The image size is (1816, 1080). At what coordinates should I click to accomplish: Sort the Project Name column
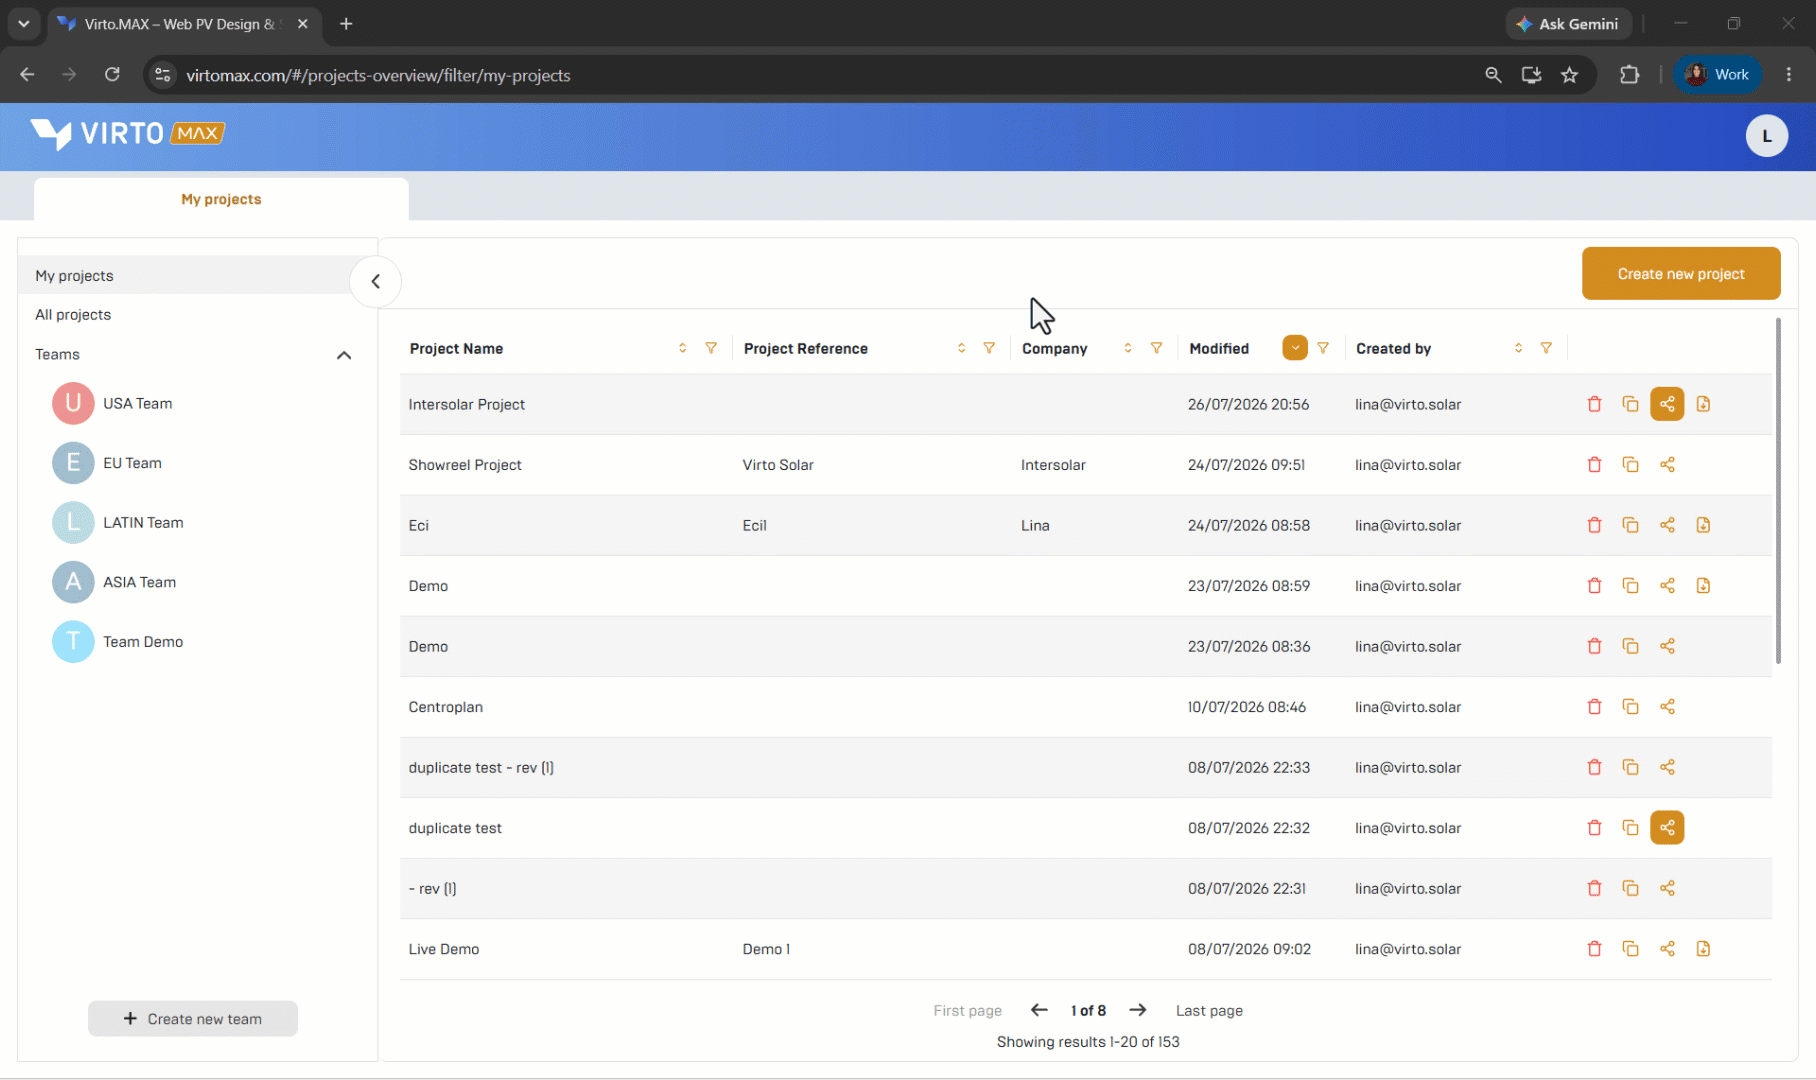(682, 348)
